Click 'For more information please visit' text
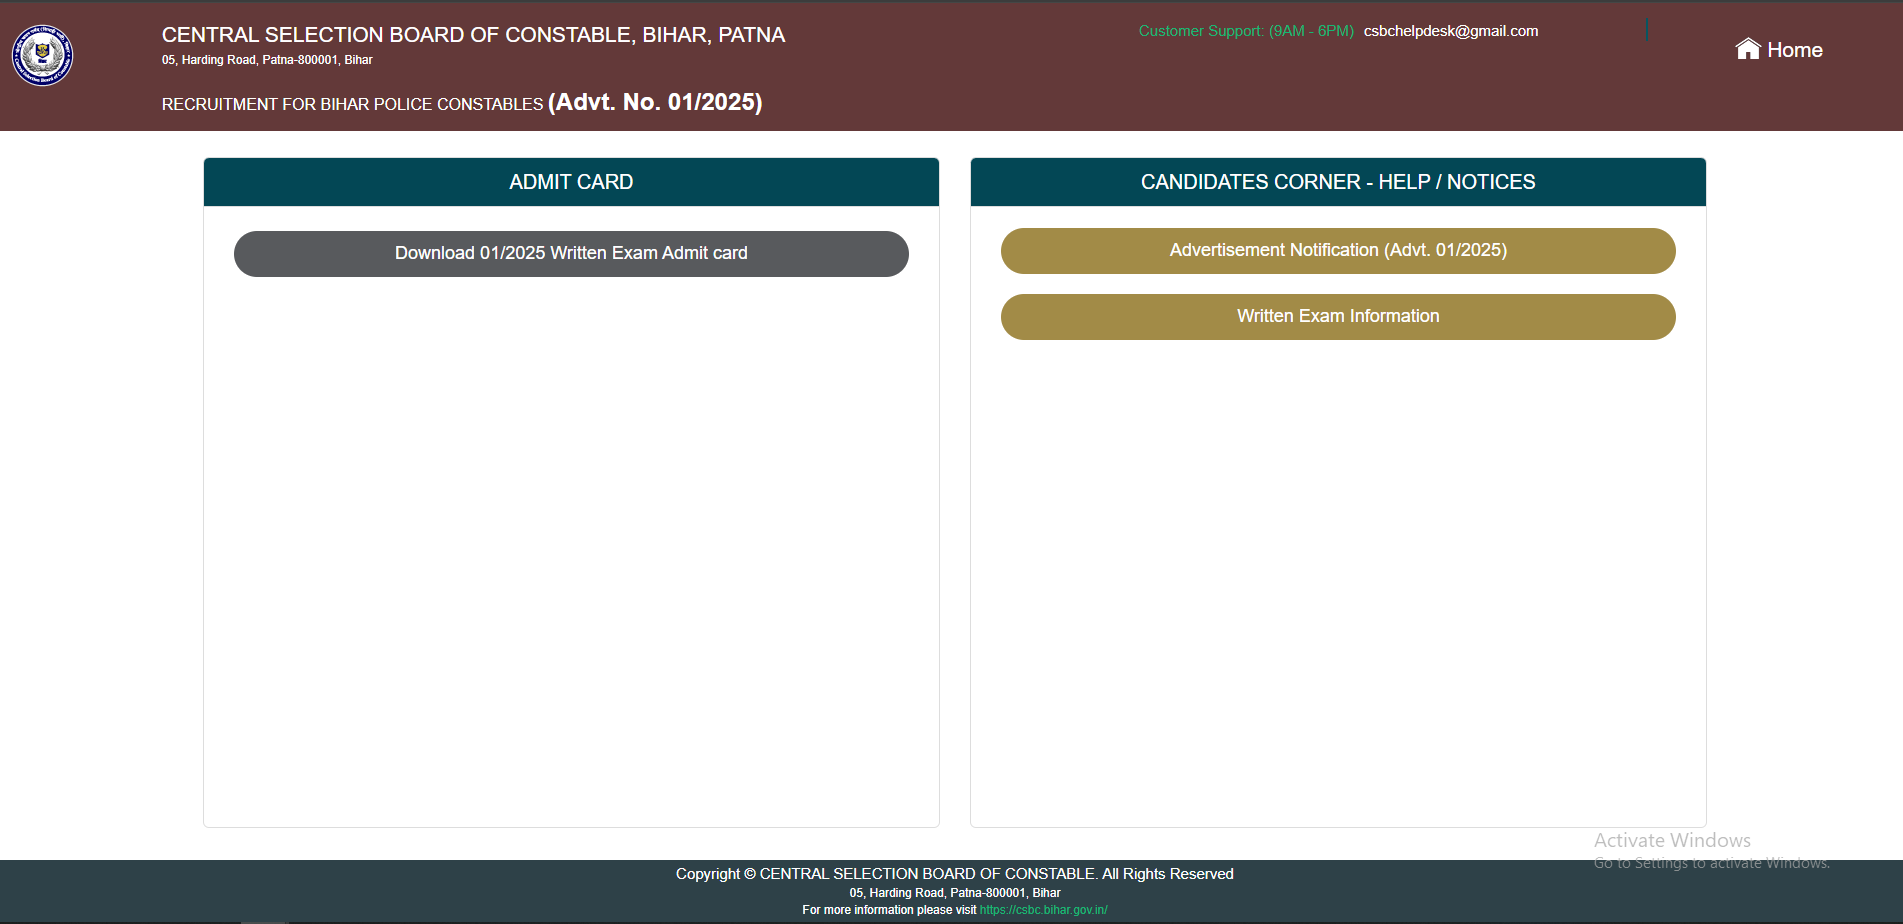This screenshot has height=924, width=1903. point(889,910)
